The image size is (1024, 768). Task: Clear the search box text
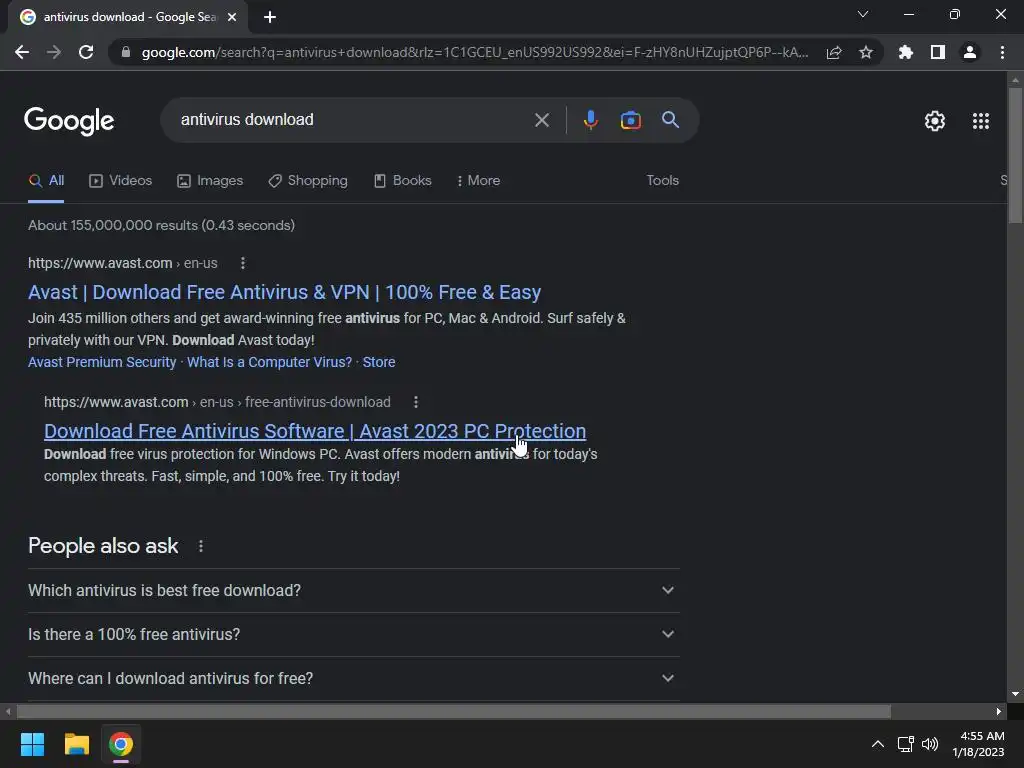pos(541,120)
